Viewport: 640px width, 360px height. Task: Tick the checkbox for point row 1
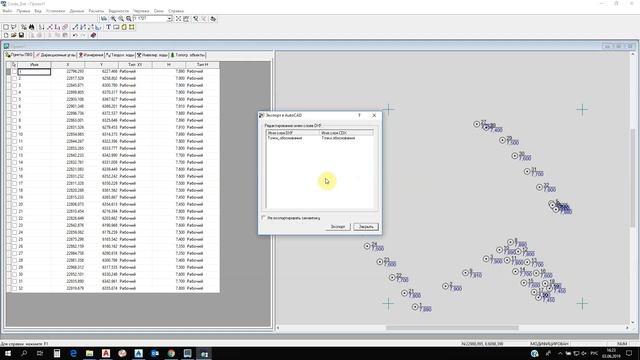[14, 71]
